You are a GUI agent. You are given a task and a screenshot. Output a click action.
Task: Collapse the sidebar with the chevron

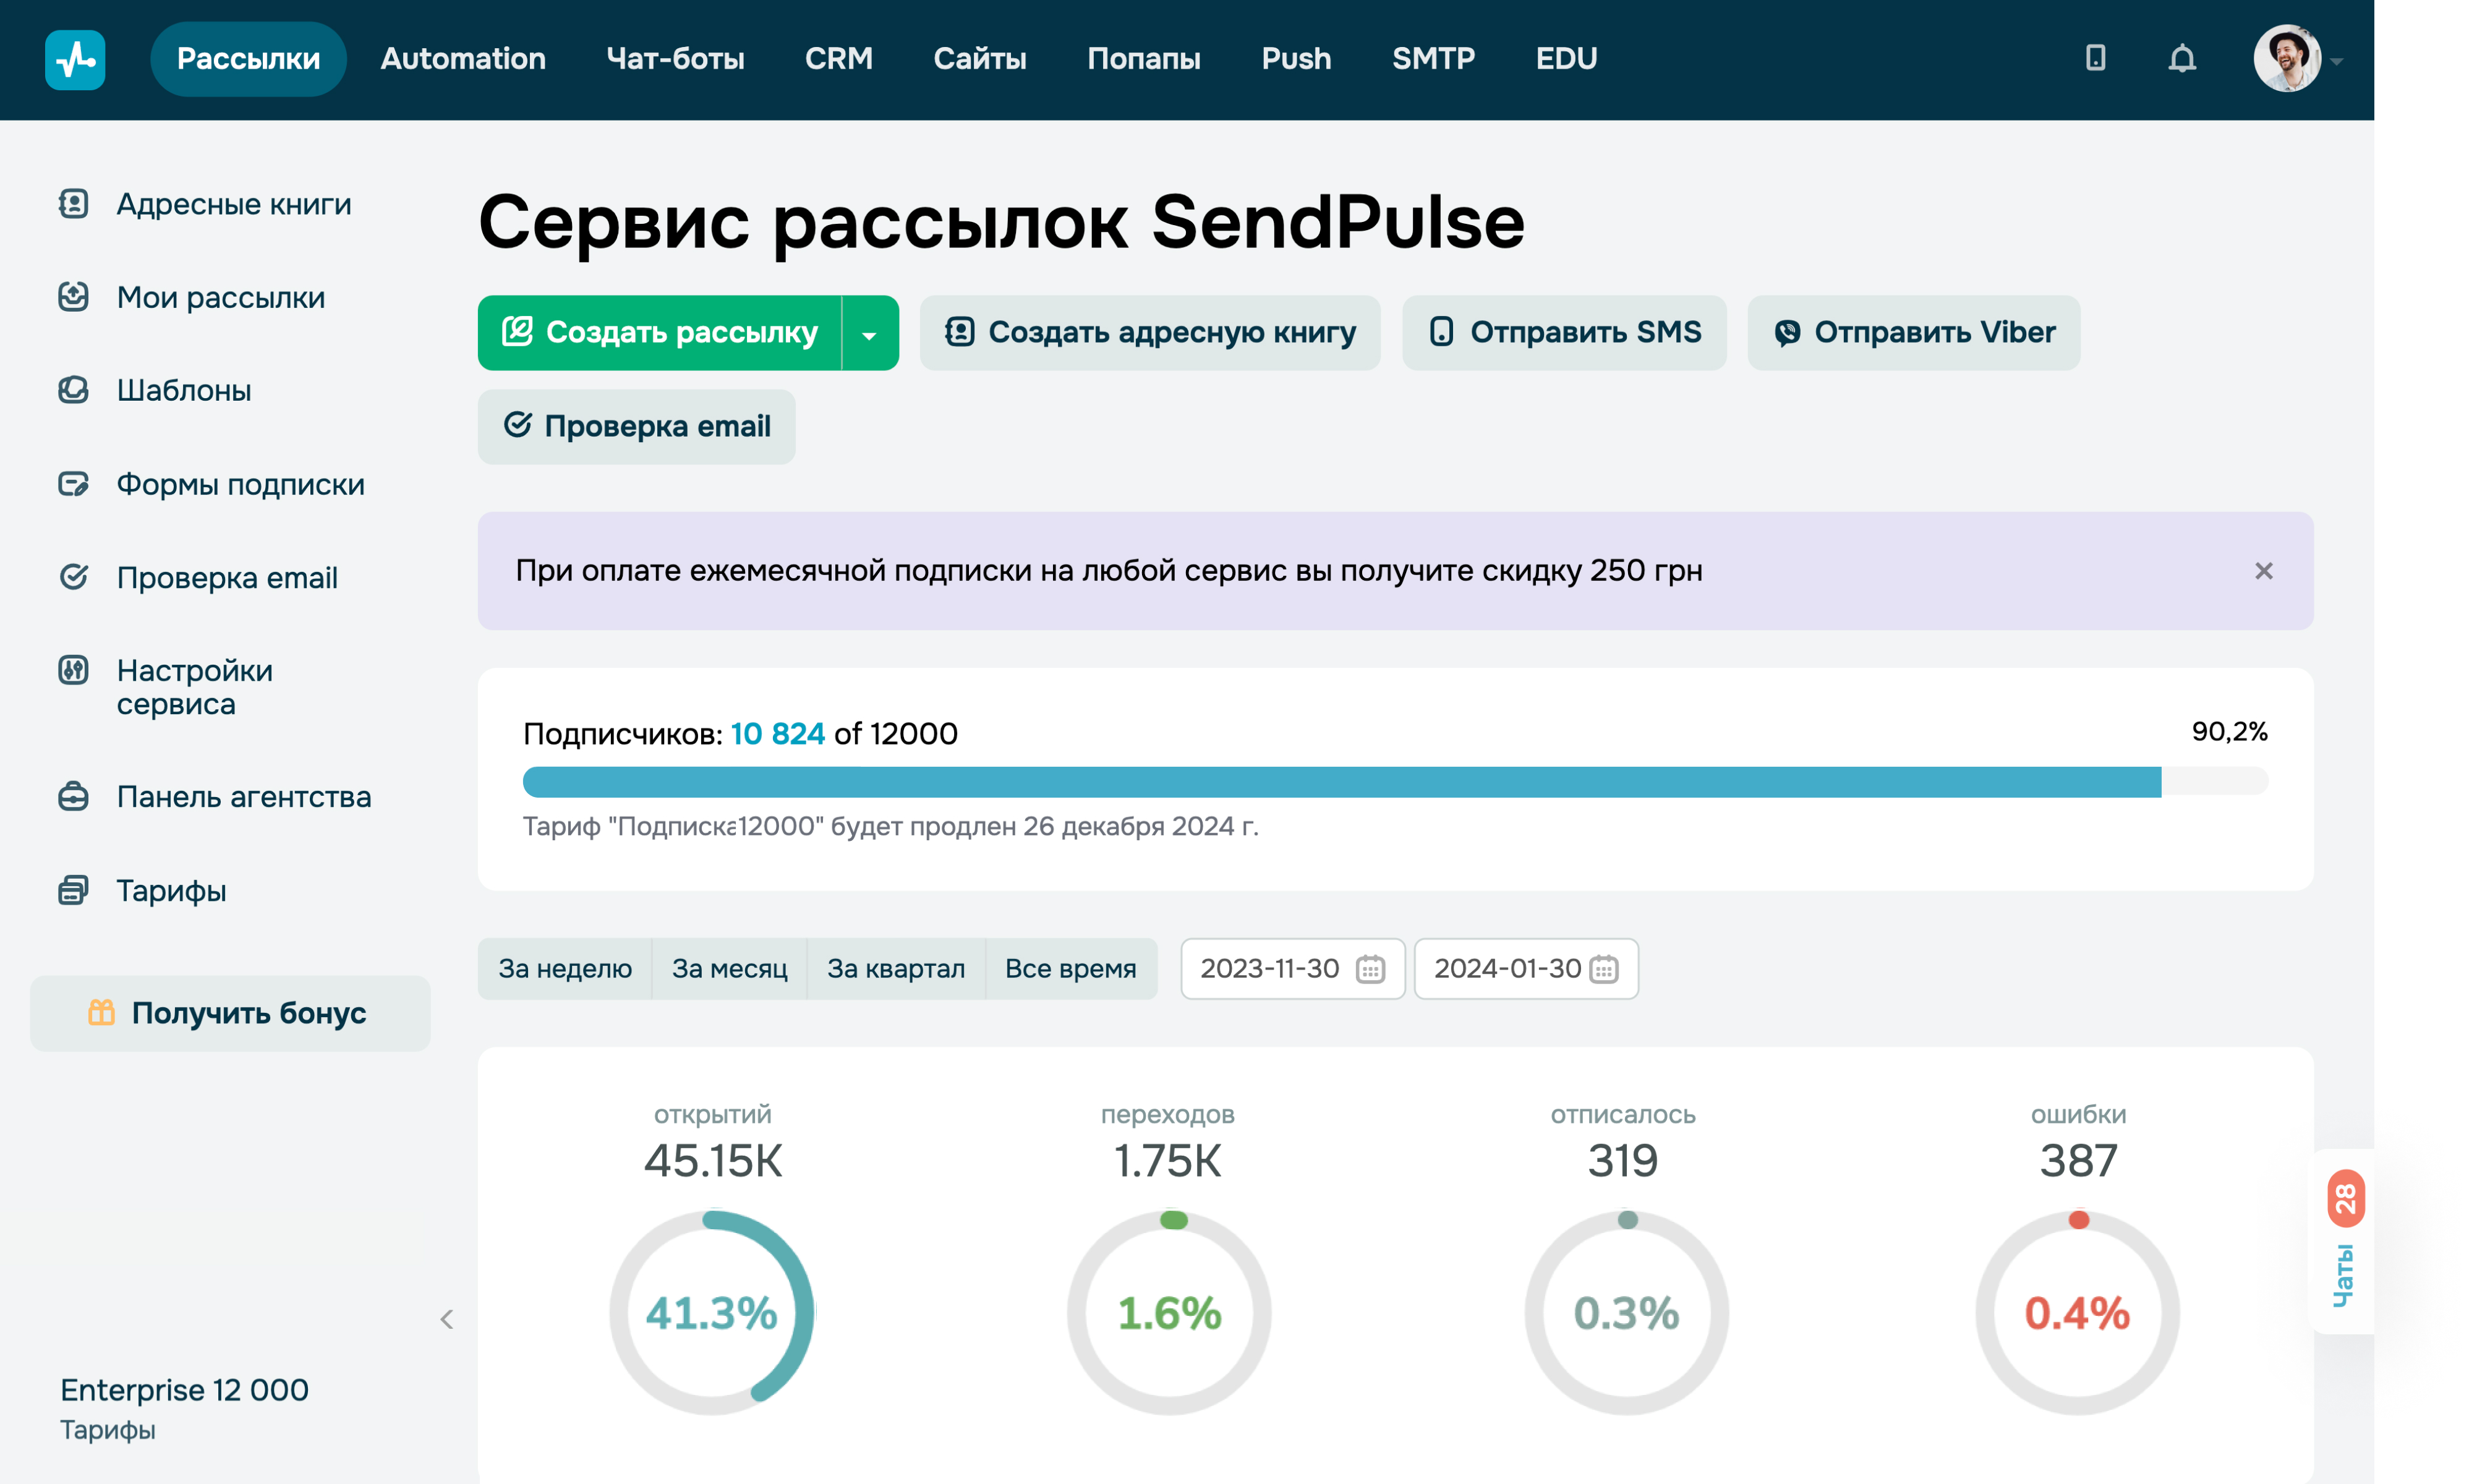447,1320
